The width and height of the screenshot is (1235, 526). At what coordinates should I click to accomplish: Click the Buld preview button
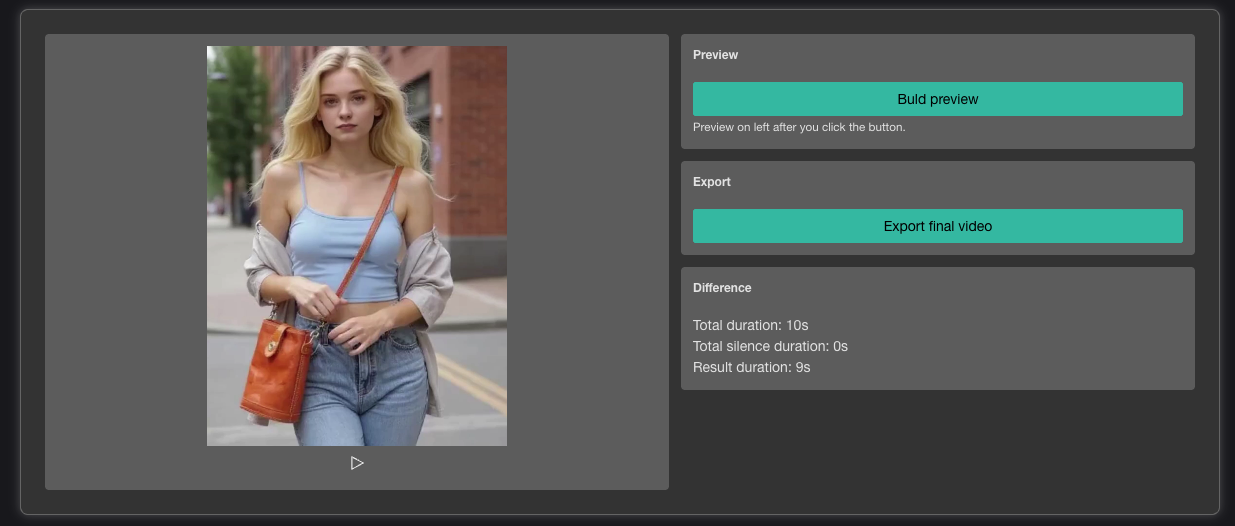click(x=937, y=99)
